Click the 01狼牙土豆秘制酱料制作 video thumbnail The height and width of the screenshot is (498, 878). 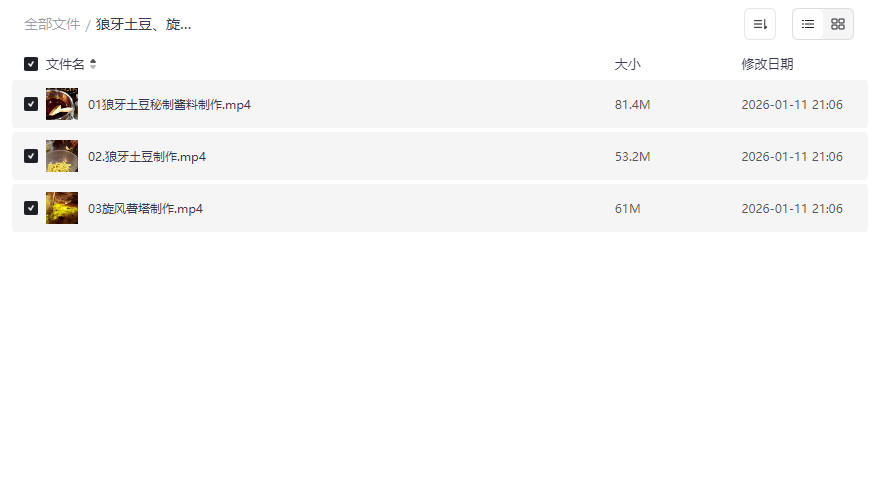click(62, 104)
